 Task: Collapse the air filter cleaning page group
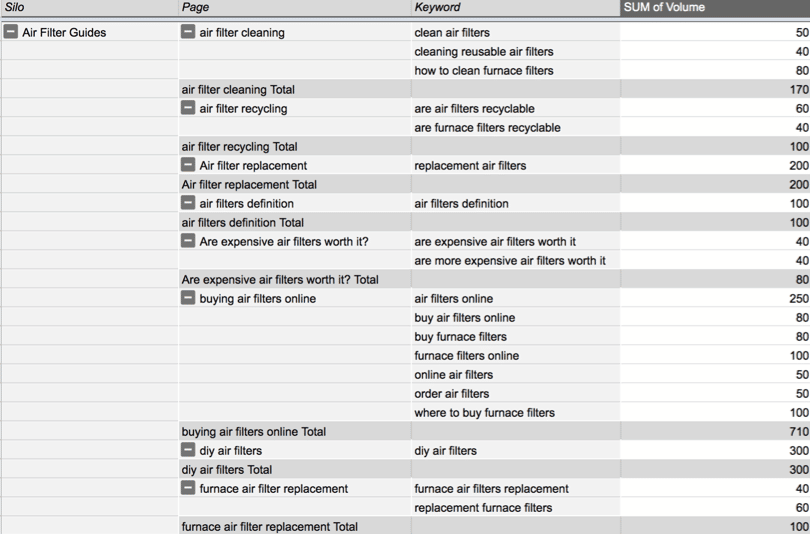188,32
